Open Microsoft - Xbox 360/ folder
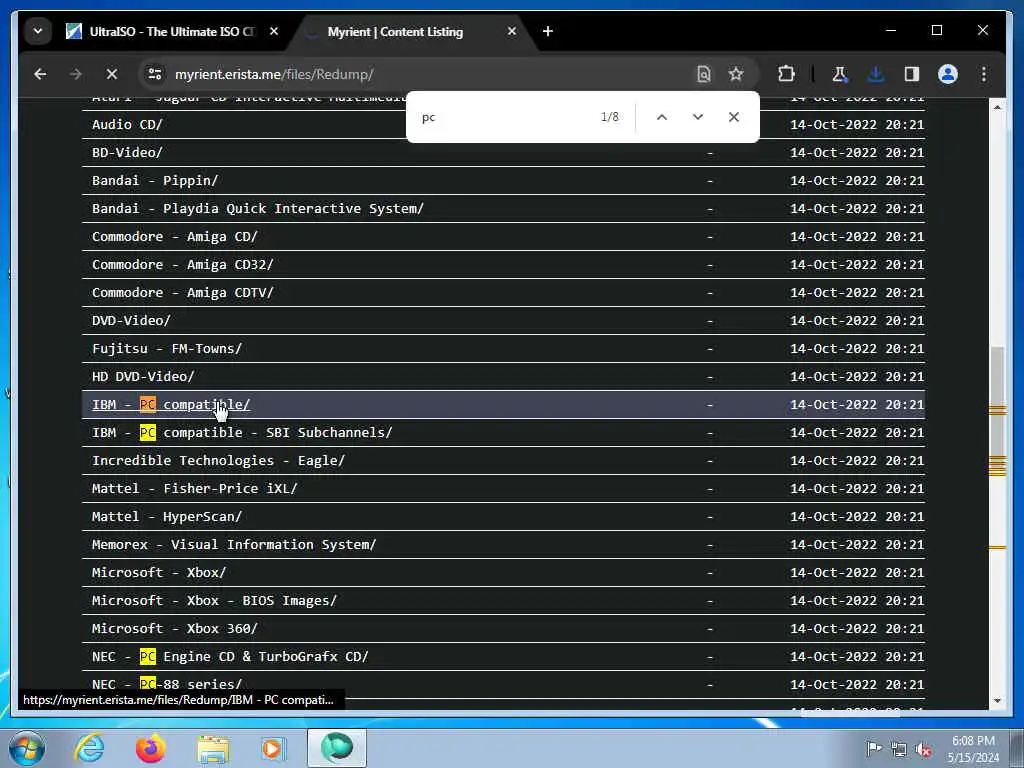The image size is (1024, 768). (175, 629)
